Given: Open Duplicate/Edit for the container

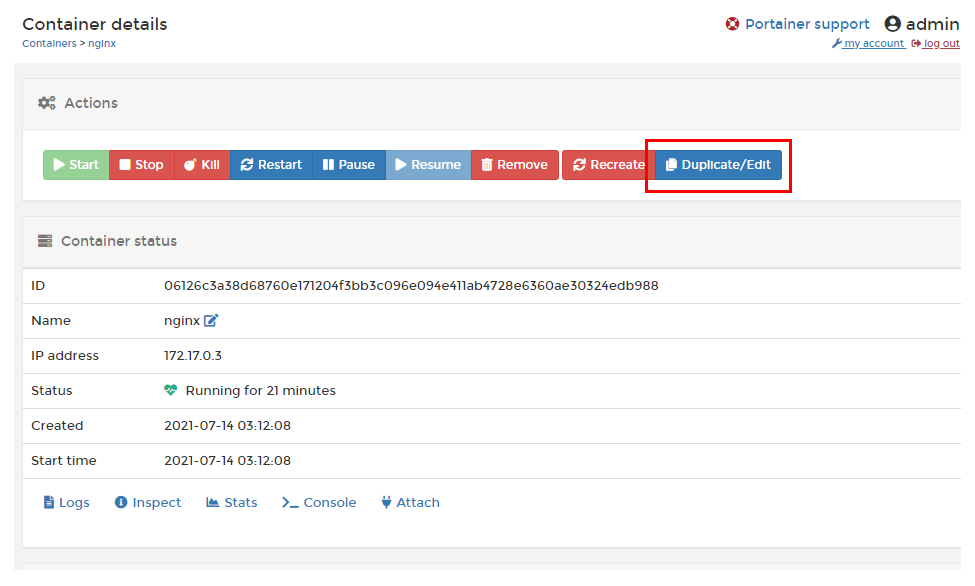Looking at the screenshot, I should [718, 165].
